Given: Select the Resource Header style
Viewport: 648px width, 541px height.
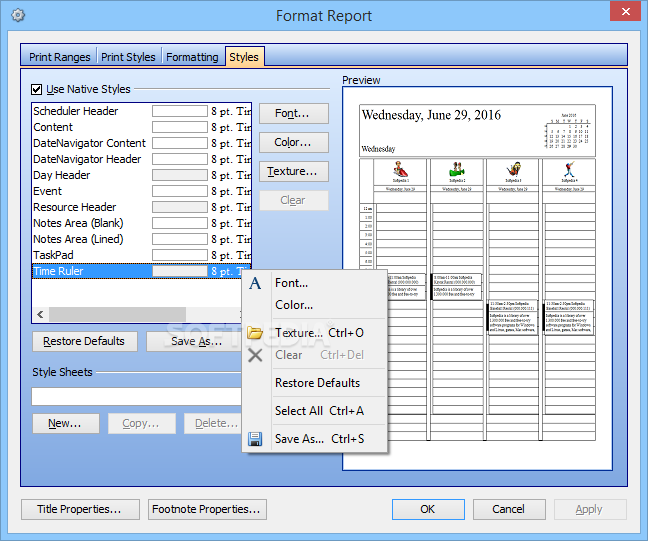Looking at the screenshot, I should coord(141,207).
